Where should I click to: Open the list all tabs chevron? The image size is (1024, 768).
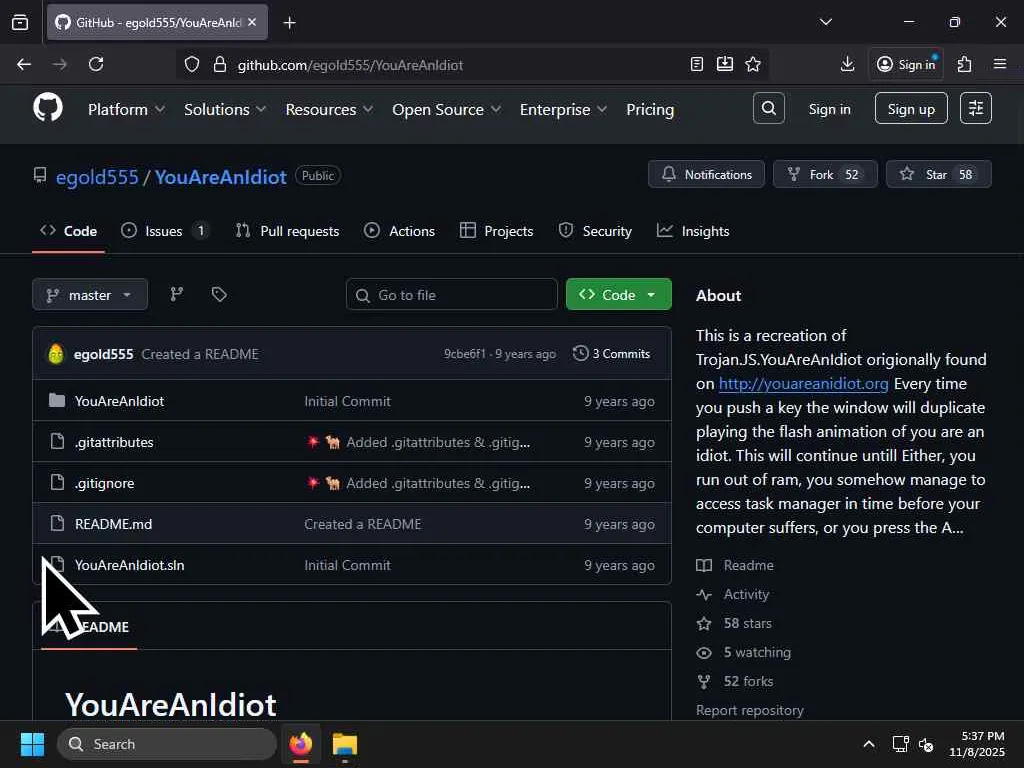point(826,22)
